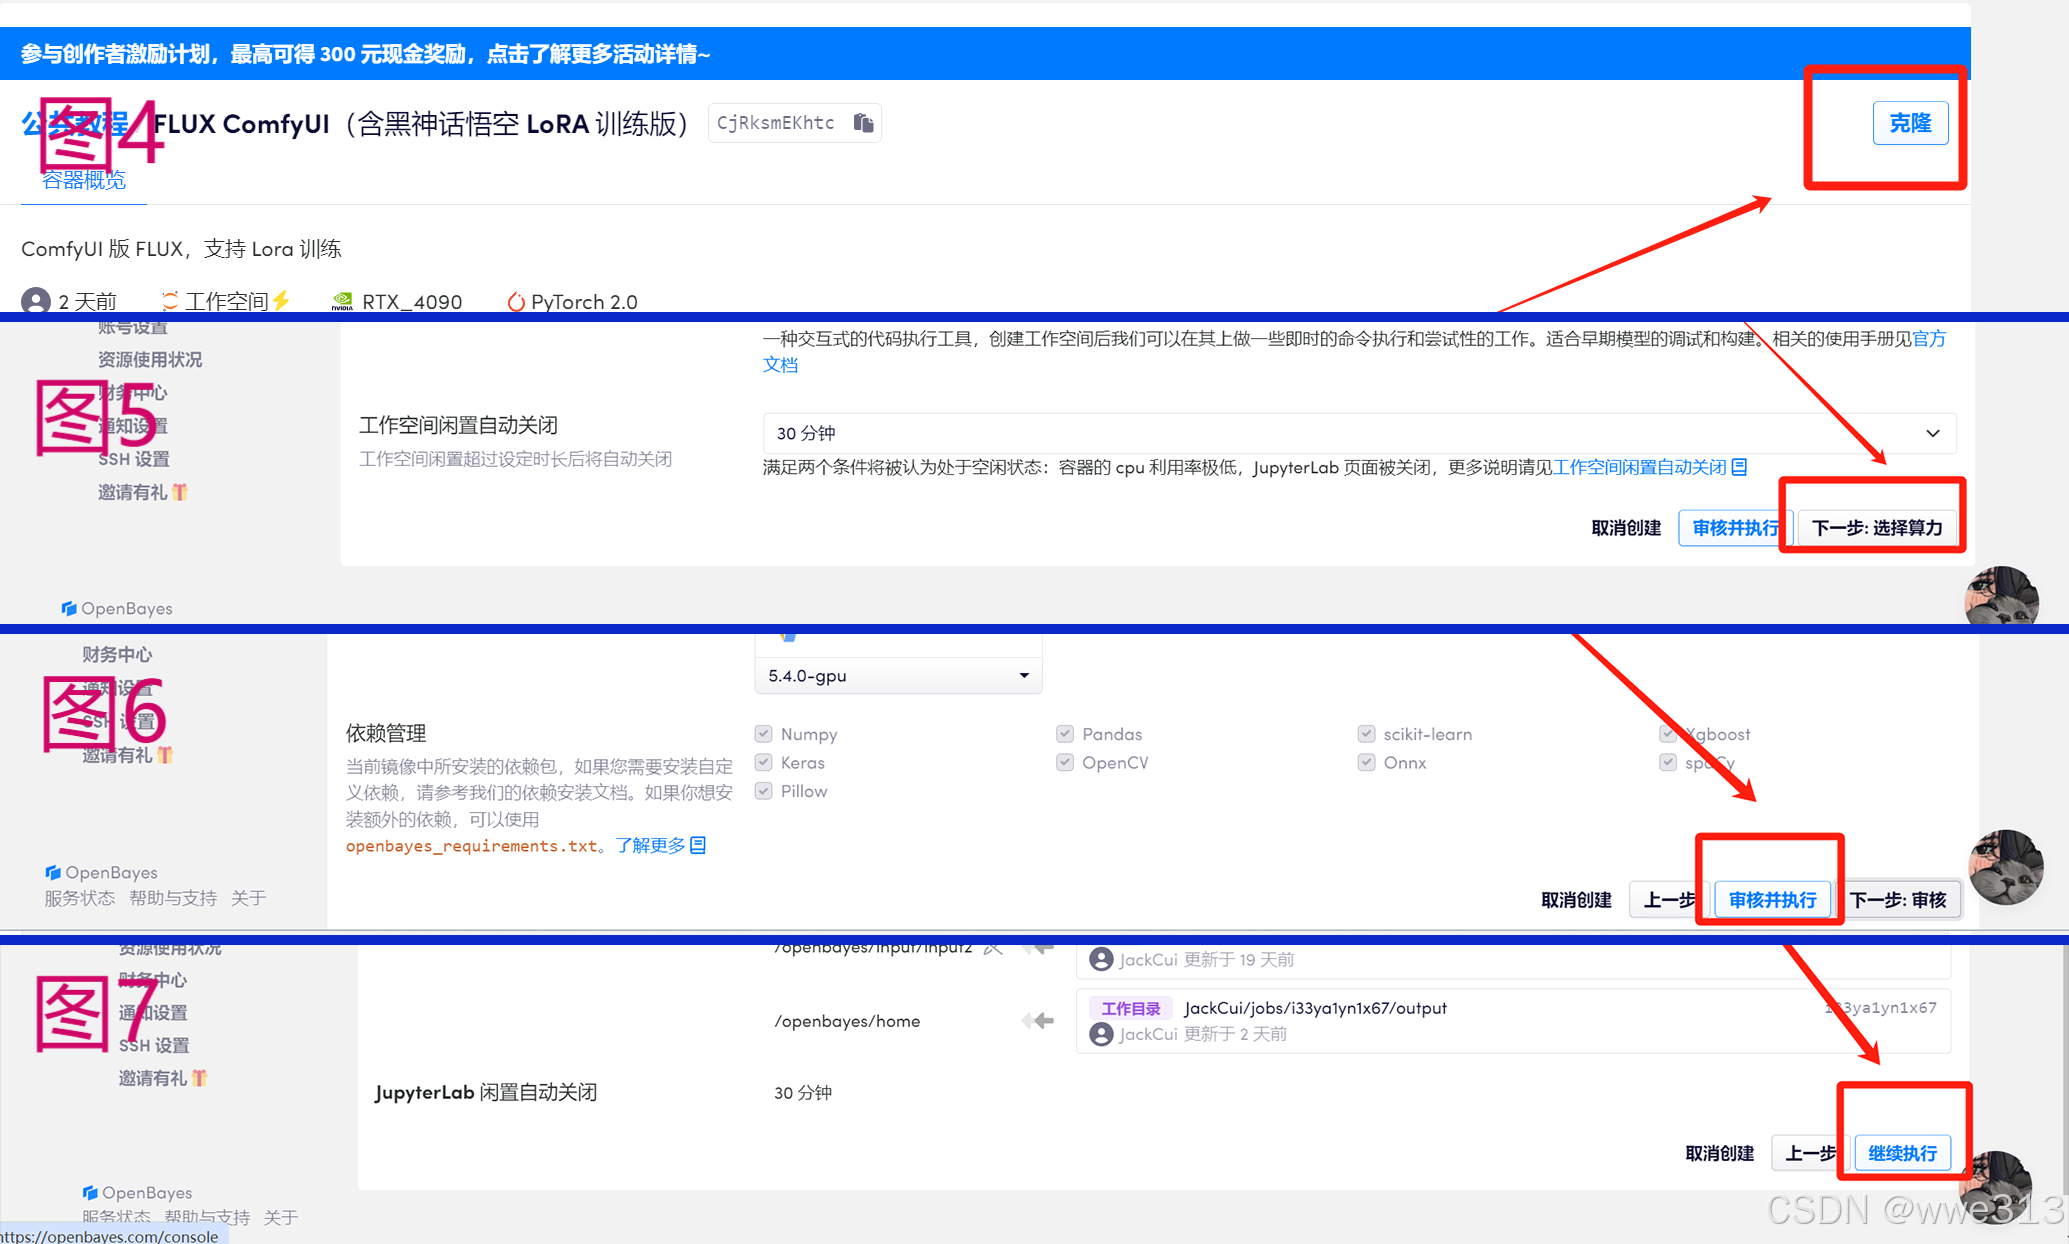Click the cat profile avatar on the right edge
This screenshot has height=1244, width=2069.
(2006, 868)
